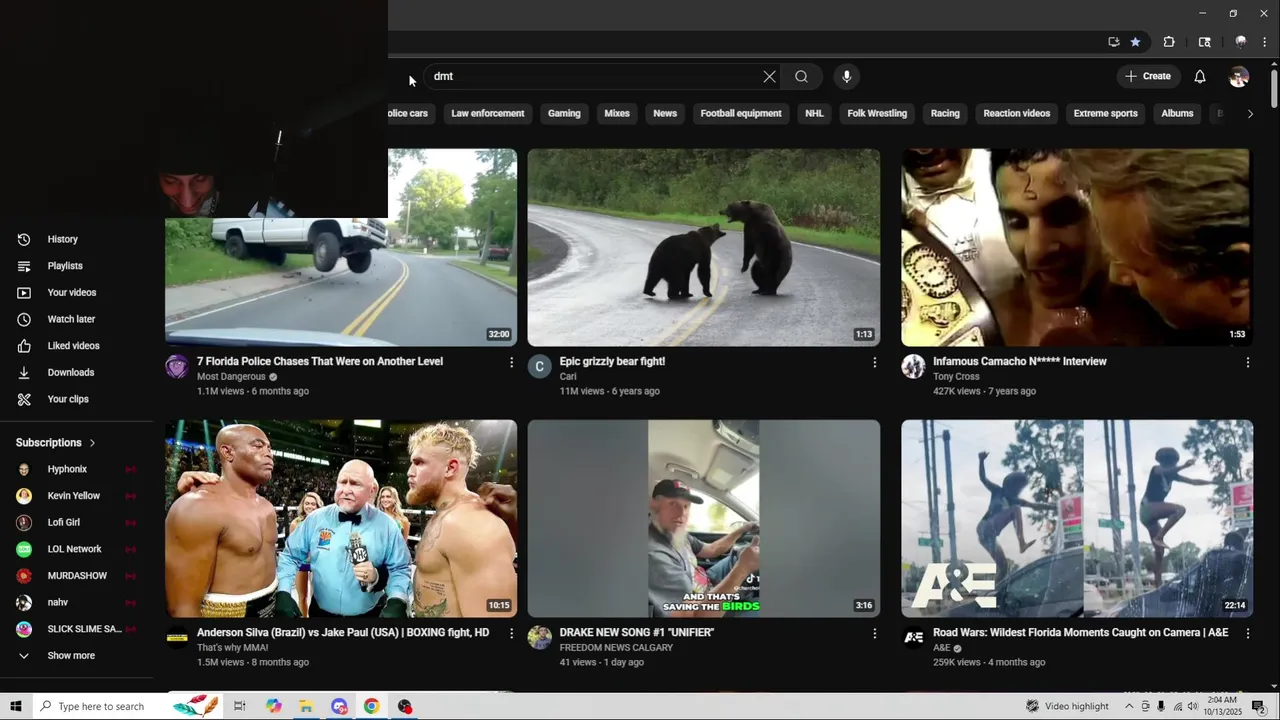Select the News filter chip
1280x720 pixels.
[x=665, y=114]
